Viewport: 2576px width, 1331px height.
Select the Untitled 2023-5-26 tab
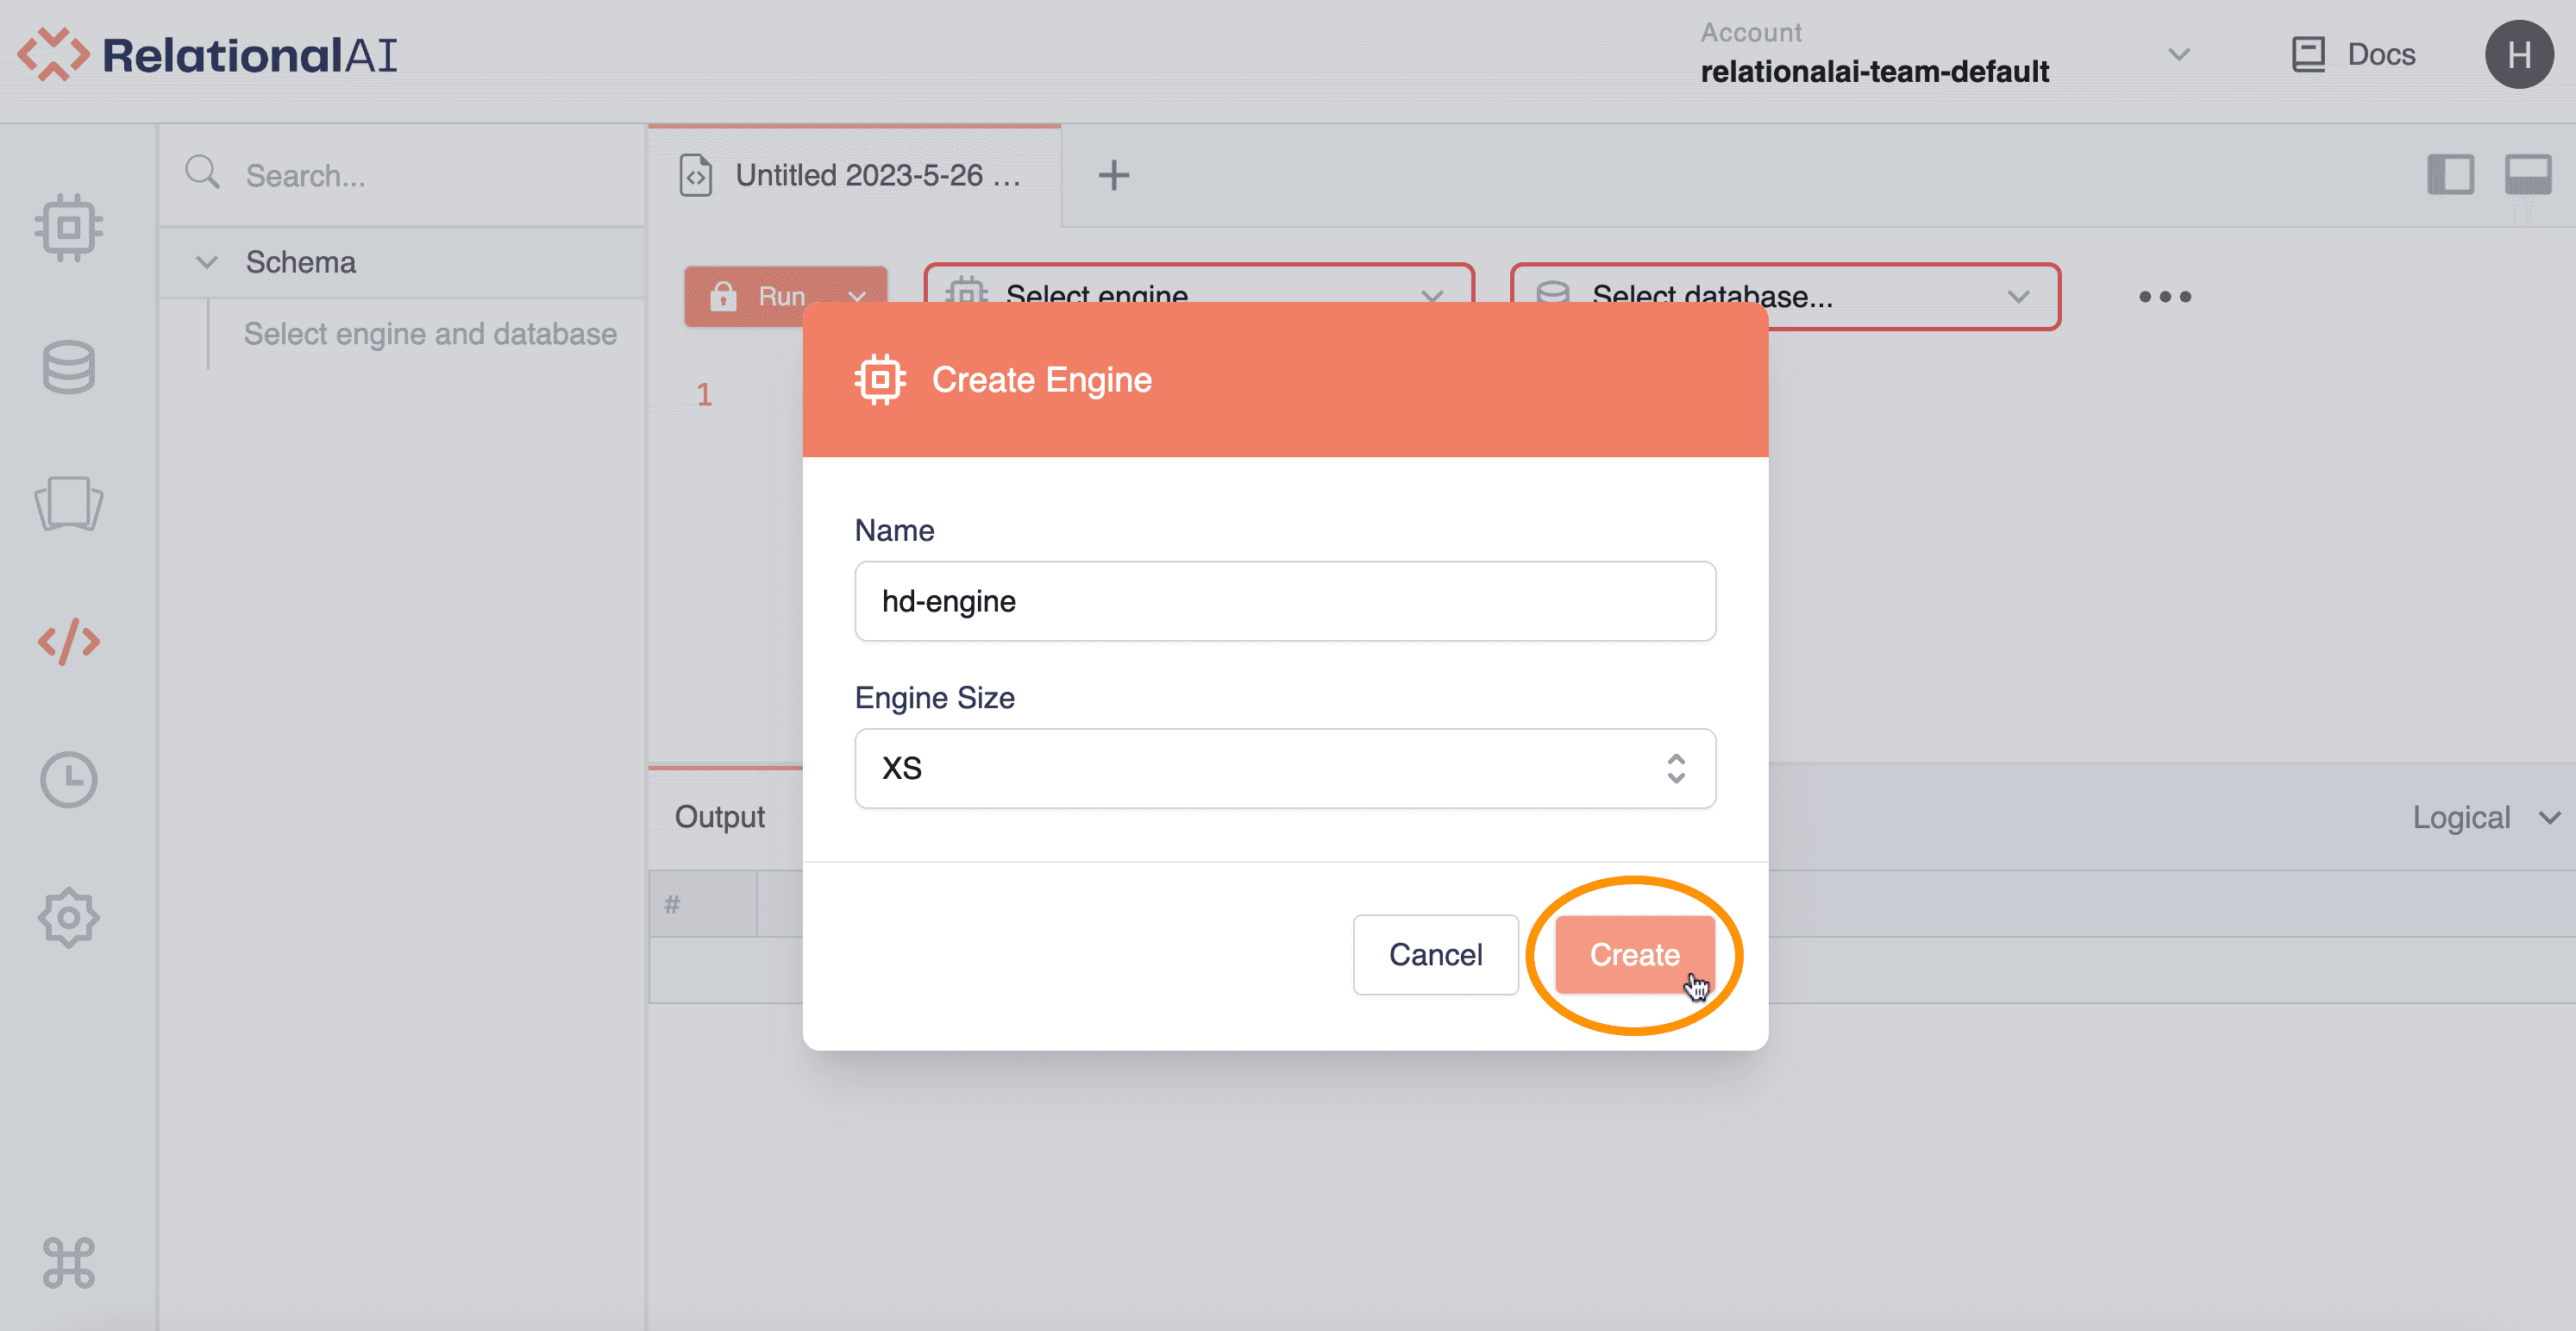[x=855, y=176]
